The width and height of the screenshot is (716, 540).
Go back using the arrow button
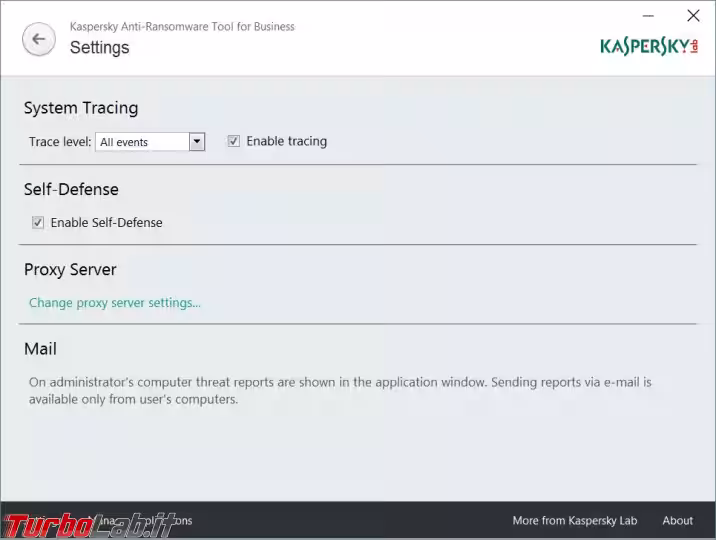click(39, 39)
